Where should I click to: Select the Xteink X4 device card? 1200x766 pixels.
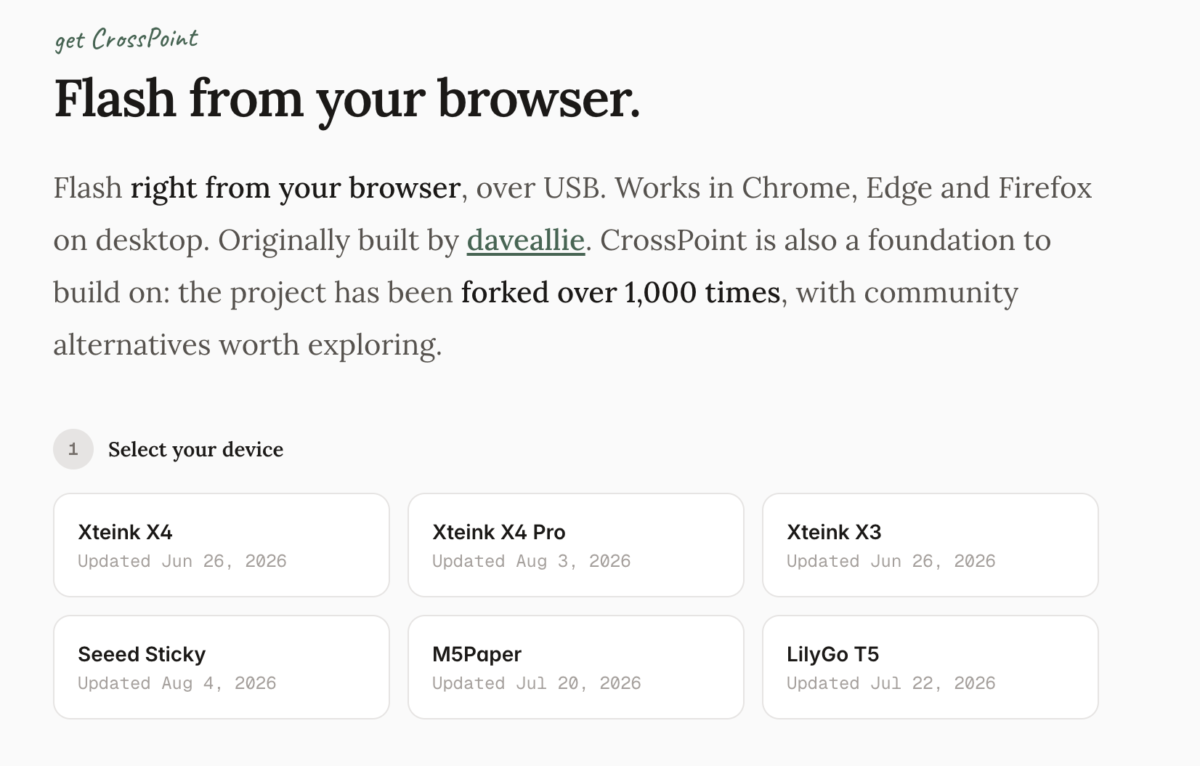221,545
